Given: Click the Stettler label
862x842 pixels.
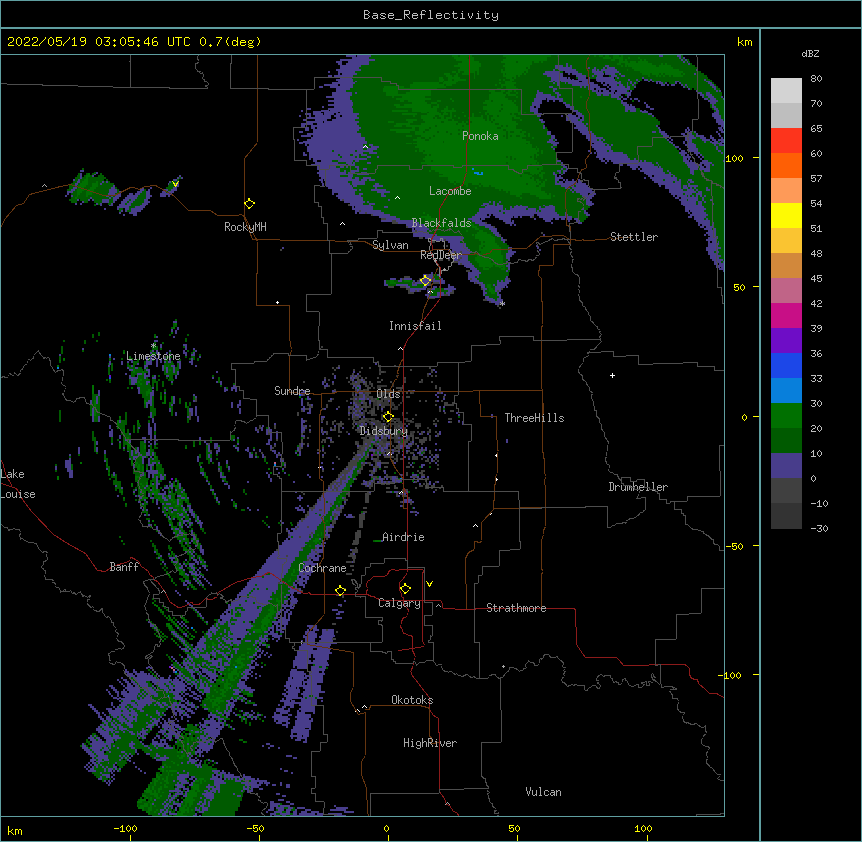Looking at the screenshot, I should point(634,237).
